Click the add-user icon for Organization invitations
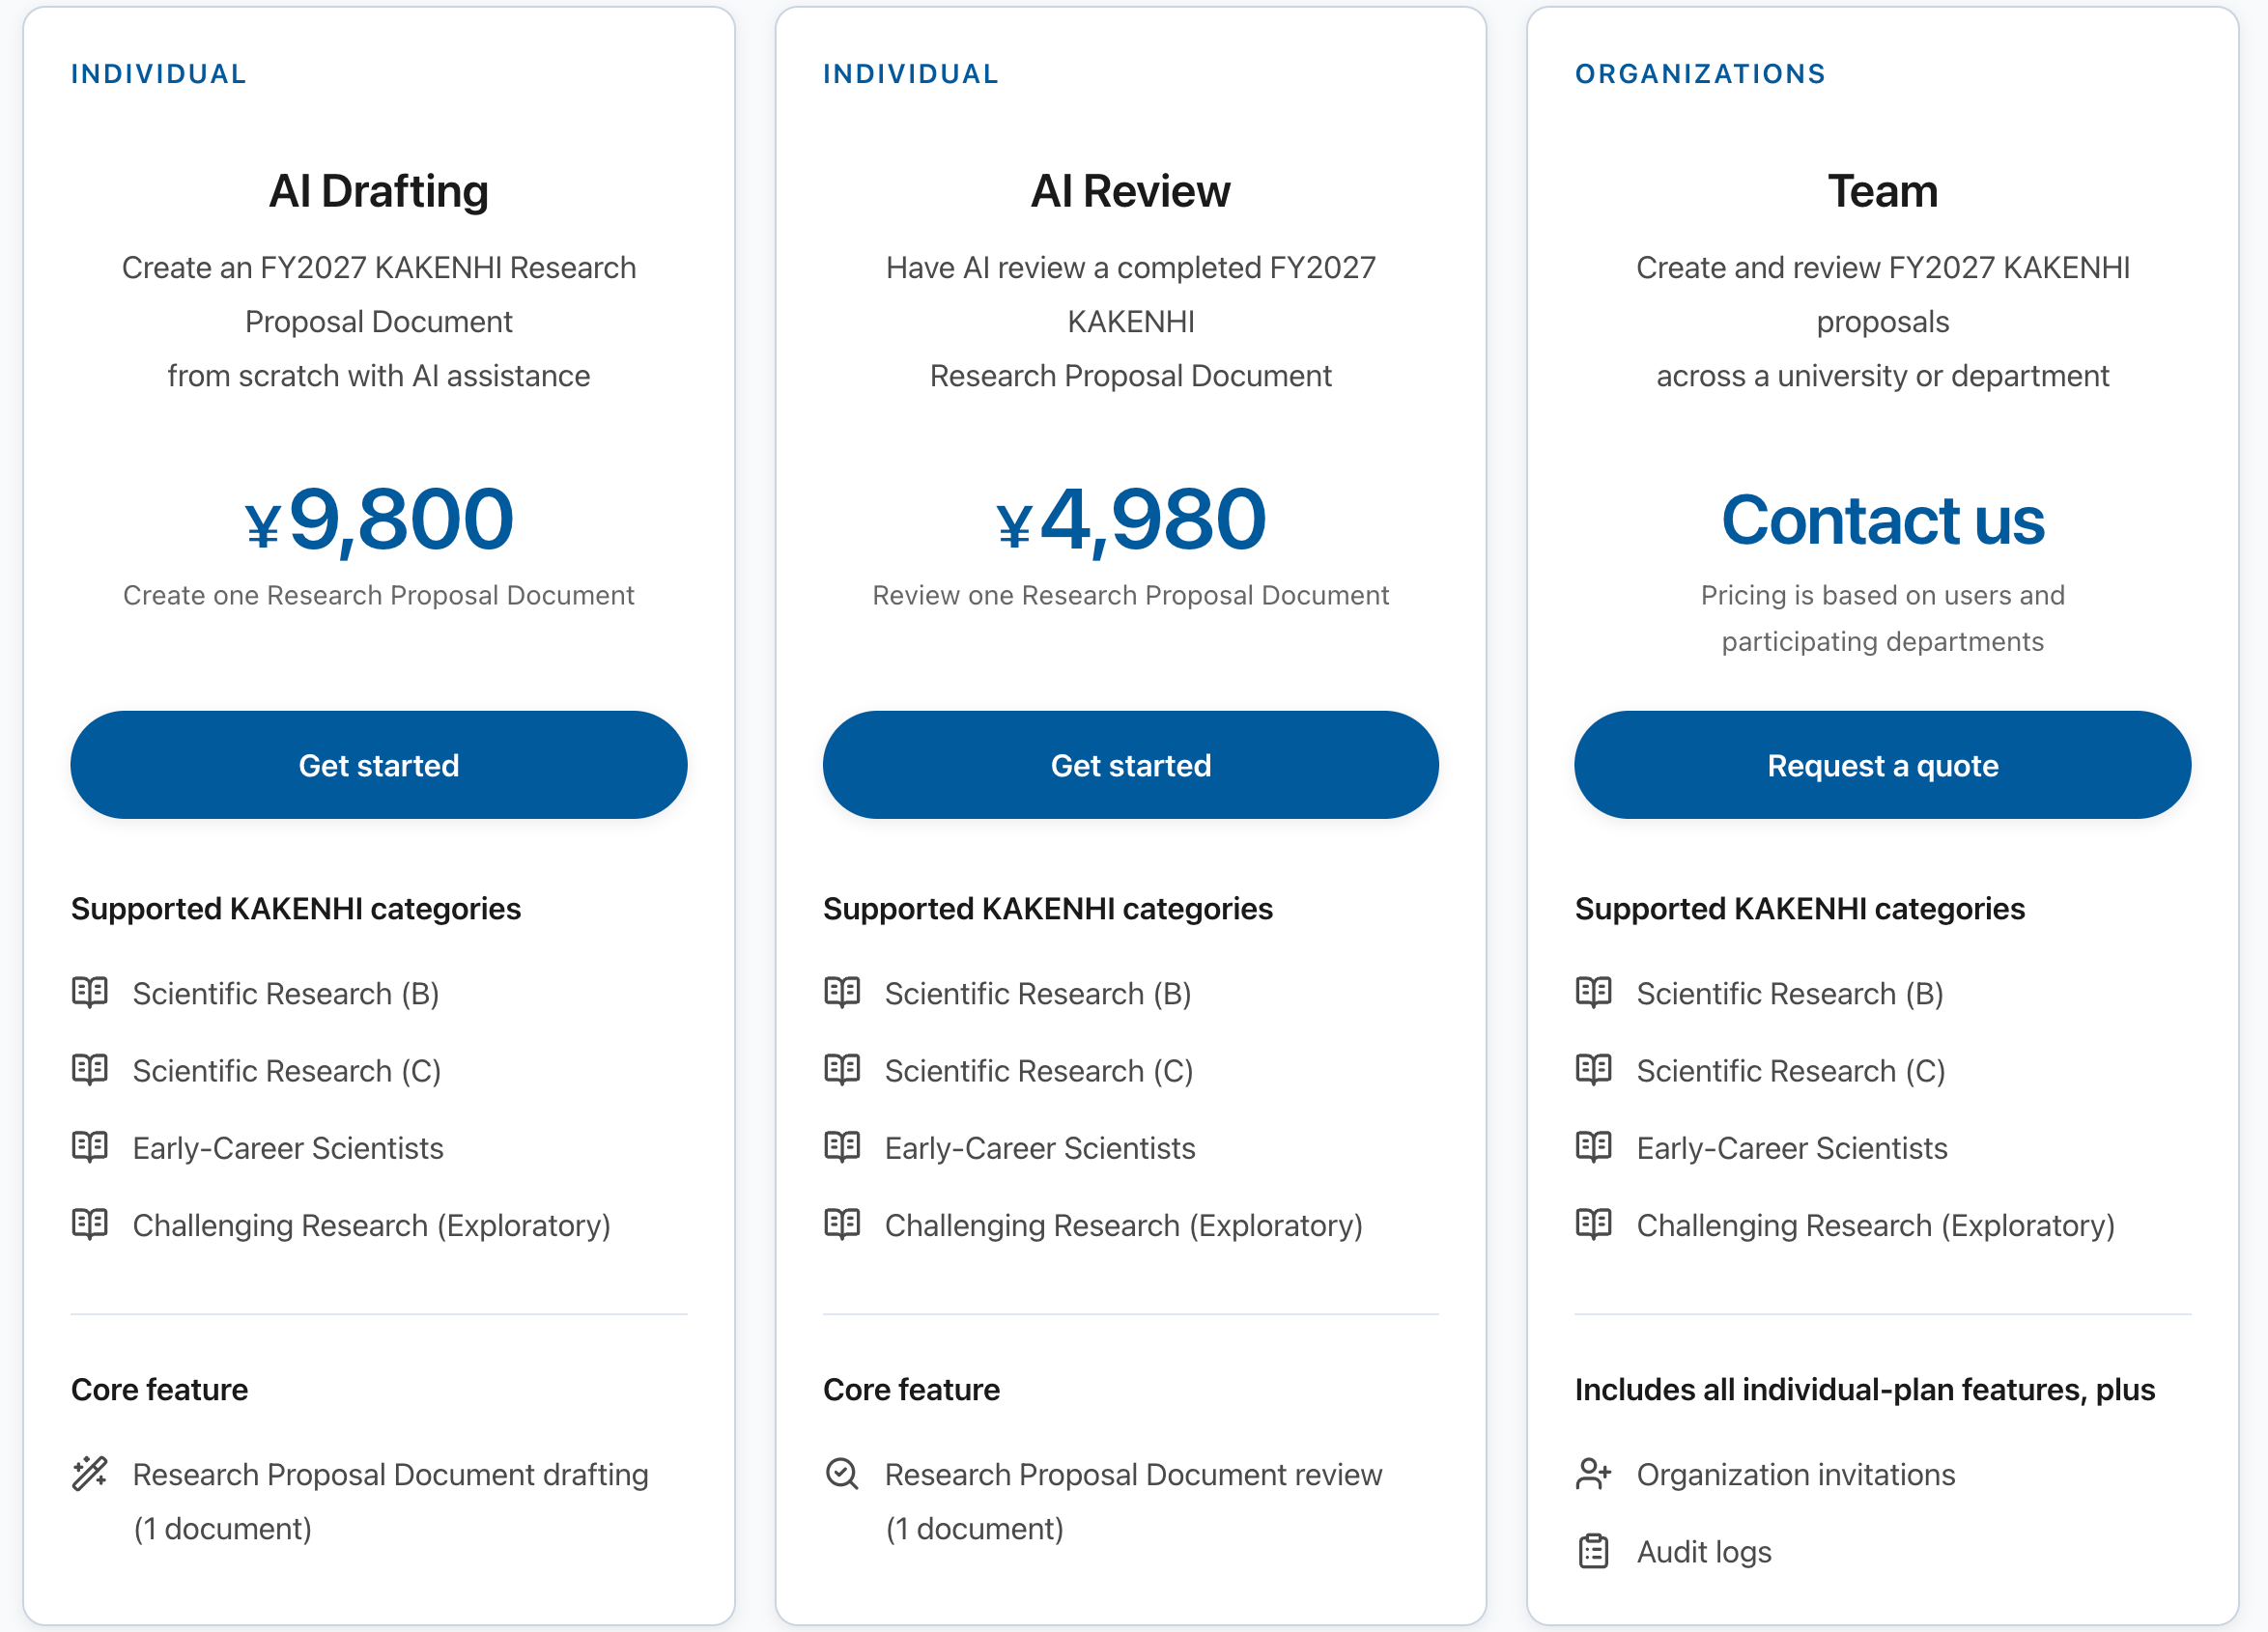This screenshot has height=1632, width=2268. [x=1594, y=1473]
